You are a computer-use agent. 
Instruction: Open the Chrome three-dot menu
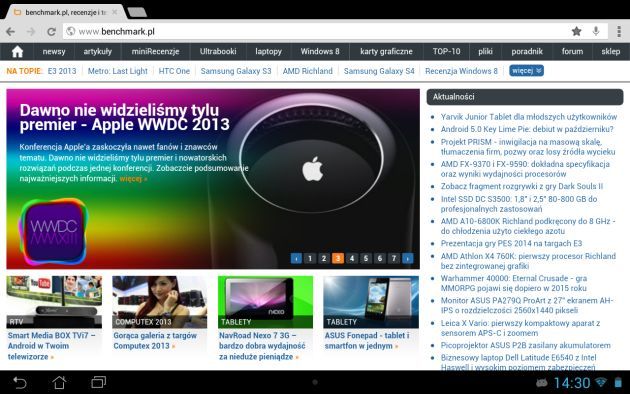coord(619,31)
